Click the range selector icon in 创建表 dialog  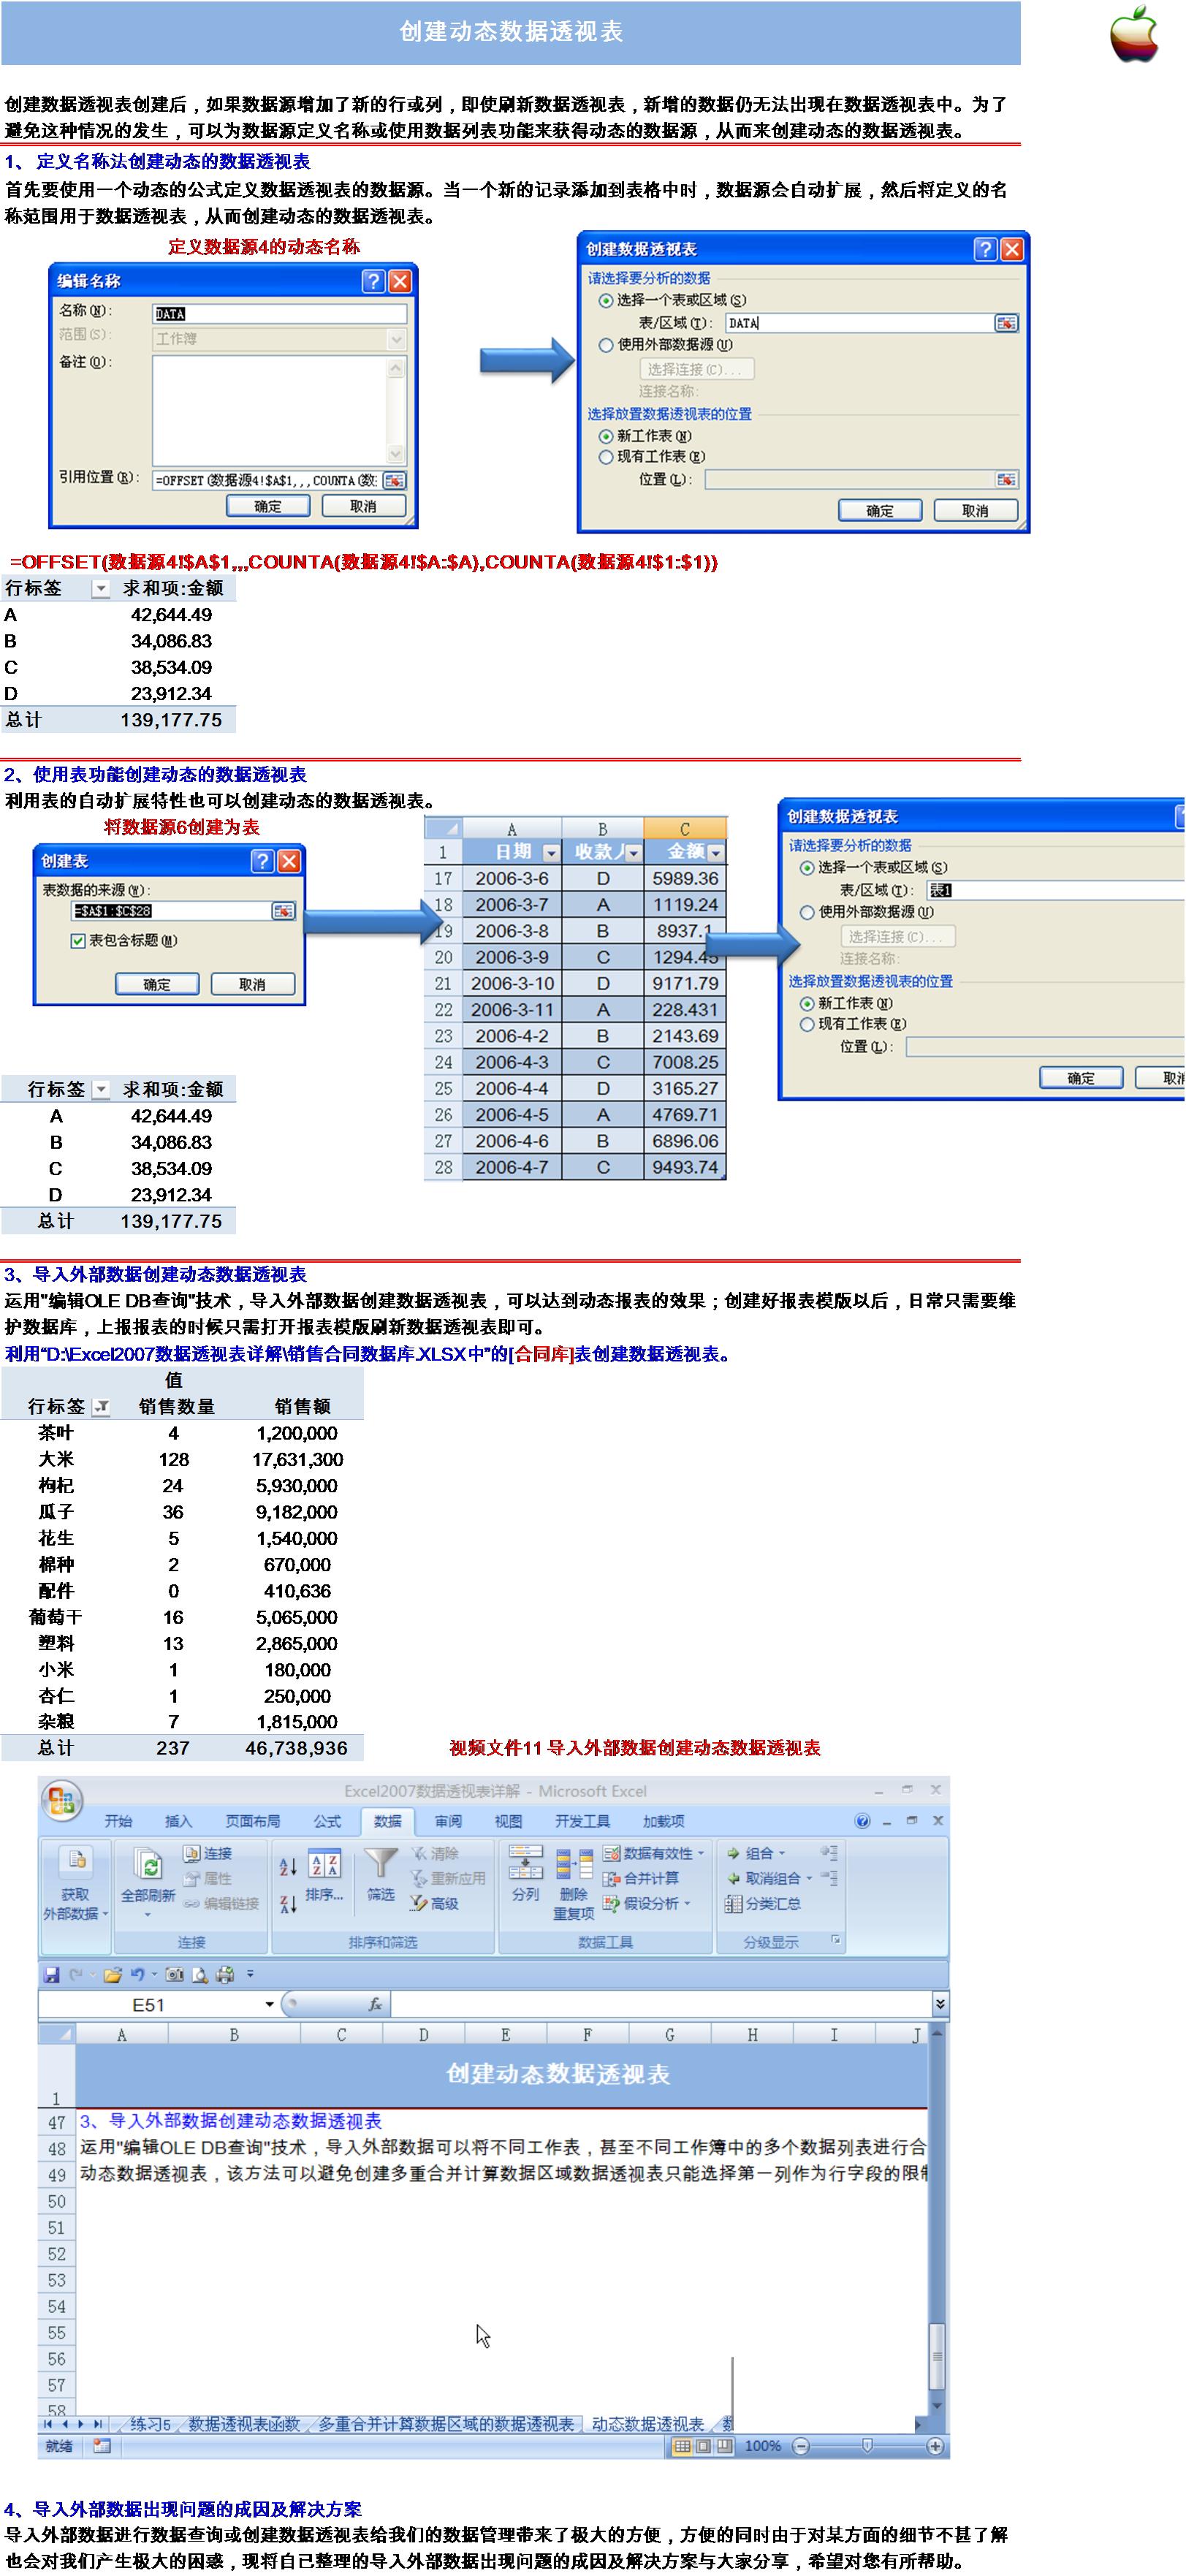pos(283,911)
